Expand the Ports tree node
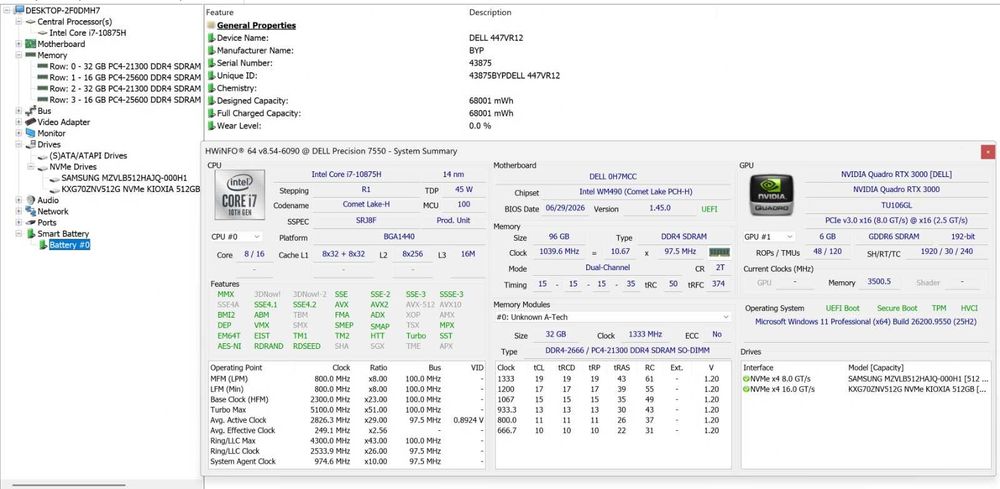This screenshot has height=489, width=1000. pos(19,223)
